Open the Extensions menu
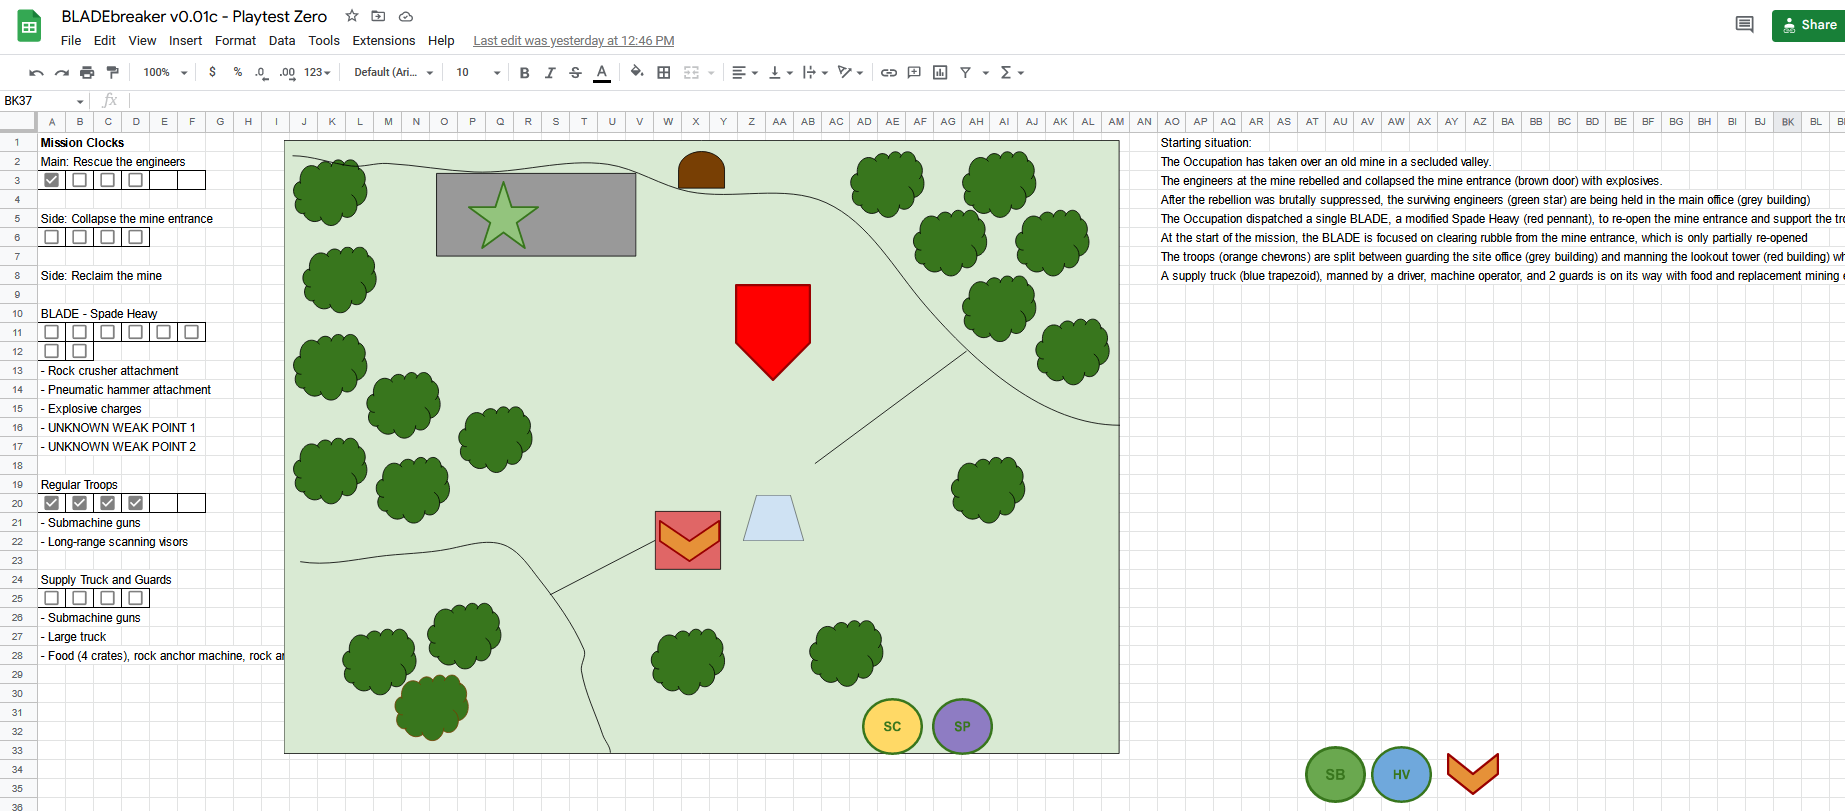This screenshot has height=811, width=1845. point(383,41)
